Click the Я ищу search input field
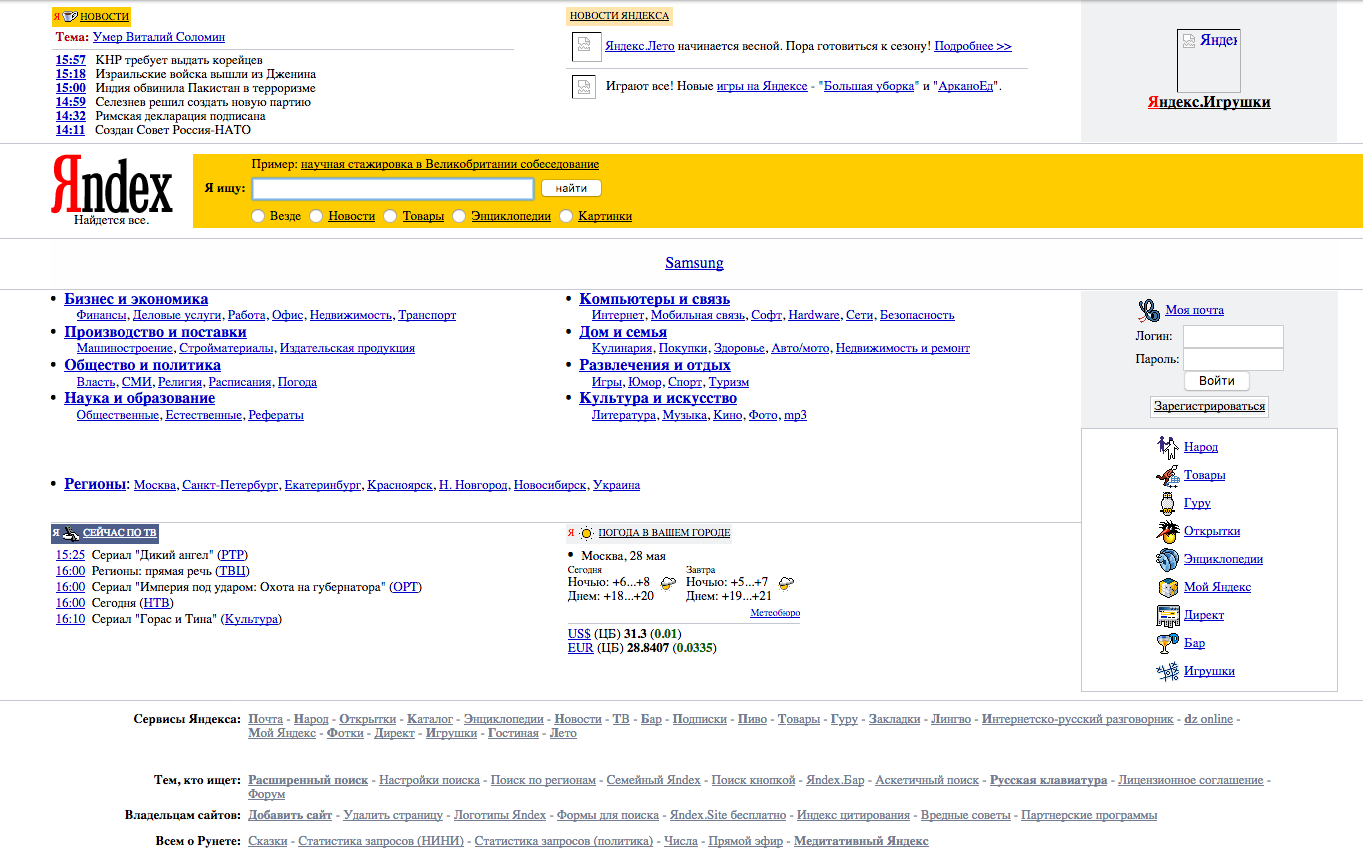 coord(393,188)
